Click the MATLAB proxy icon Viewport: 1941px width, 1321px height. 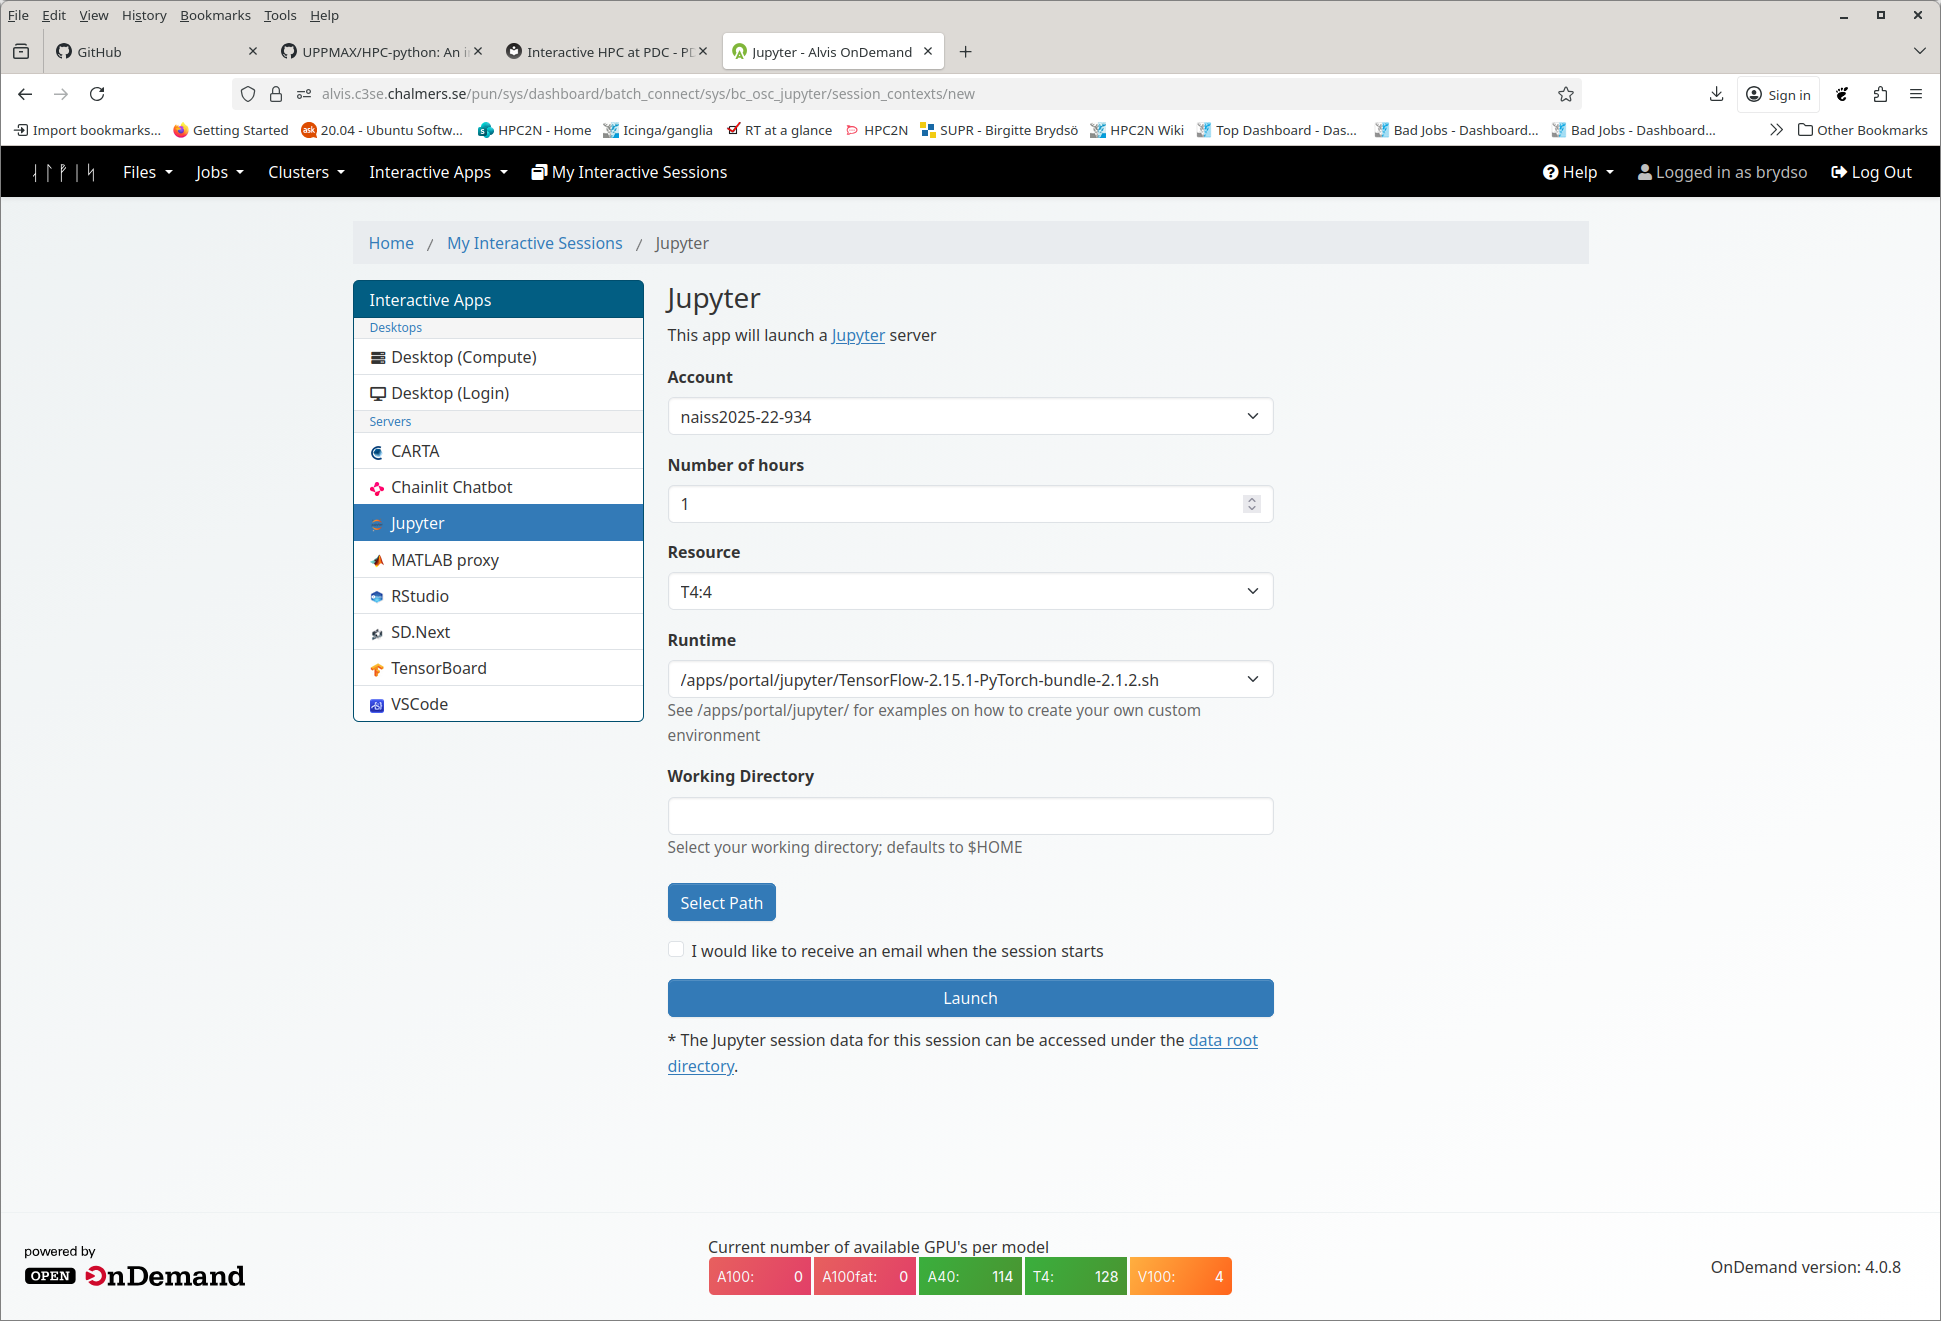(377, 561)
